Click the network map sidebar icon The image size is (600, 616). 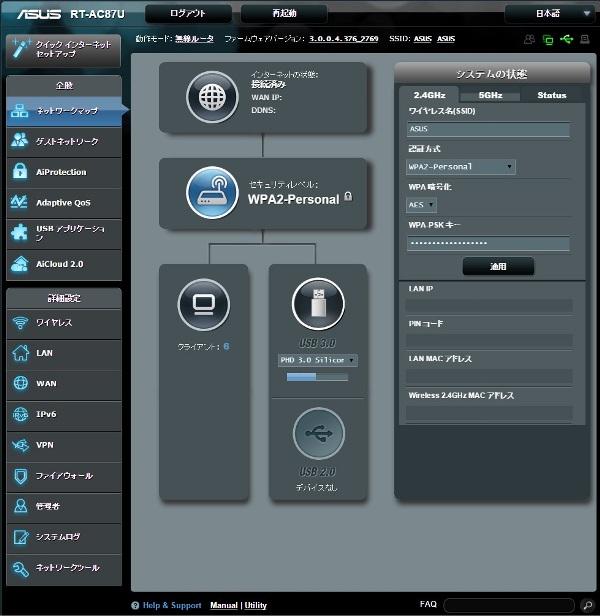(20, 111)
